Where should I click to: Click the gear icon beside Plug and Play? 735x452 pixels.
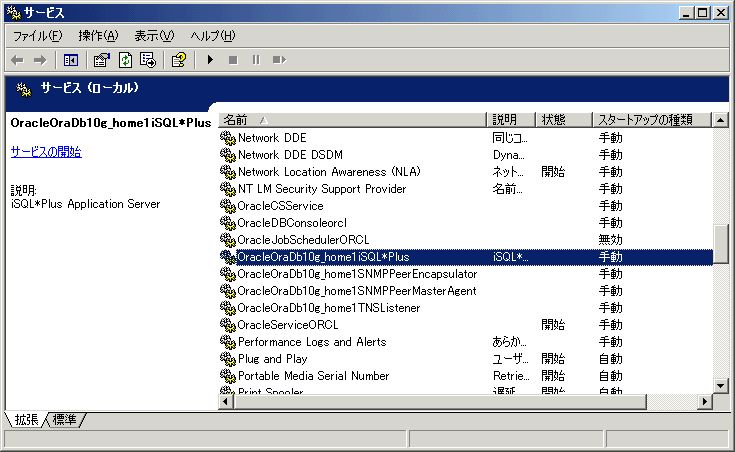(227, 359)
